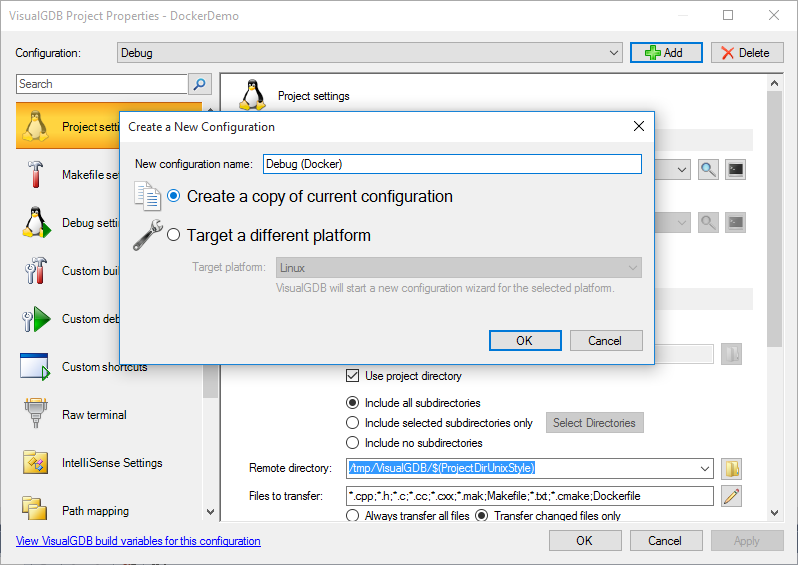Image resolution: width=798 pixels, height=565 pixels.
Task: Open Path mapping folders icon
Action: tap(34, 508)
